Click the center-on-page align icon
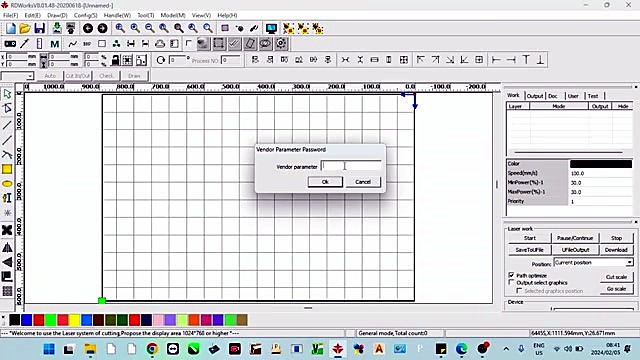 click(479, 60)
